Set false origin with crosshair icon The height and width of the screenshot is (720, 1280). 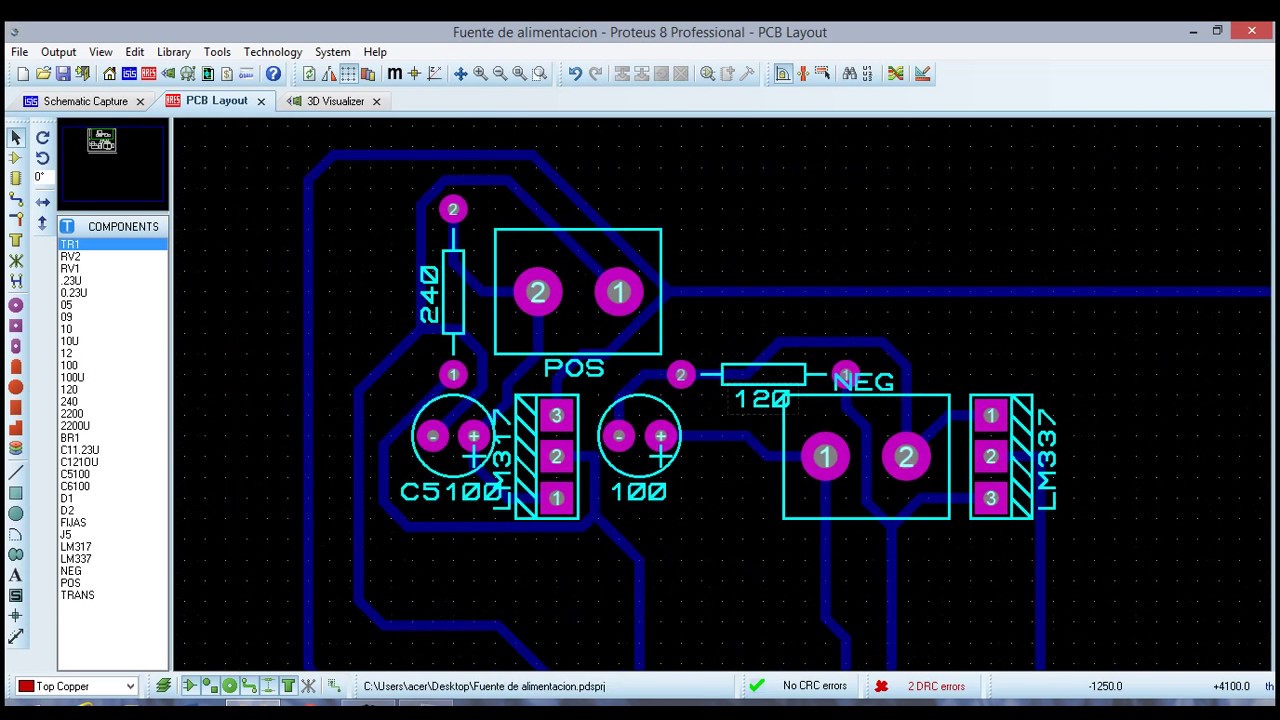414,74
